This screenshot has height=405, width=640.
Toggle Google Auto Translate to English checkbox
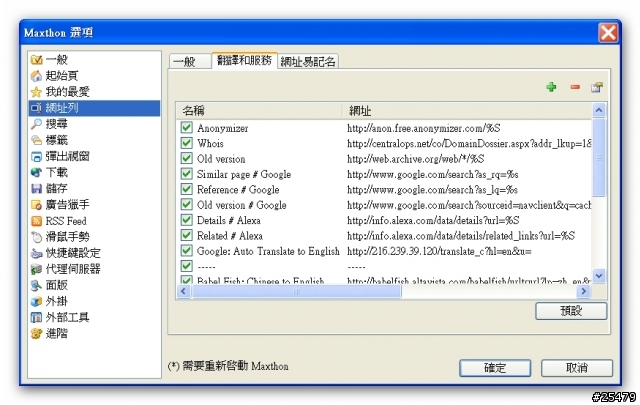click(187, 250)
